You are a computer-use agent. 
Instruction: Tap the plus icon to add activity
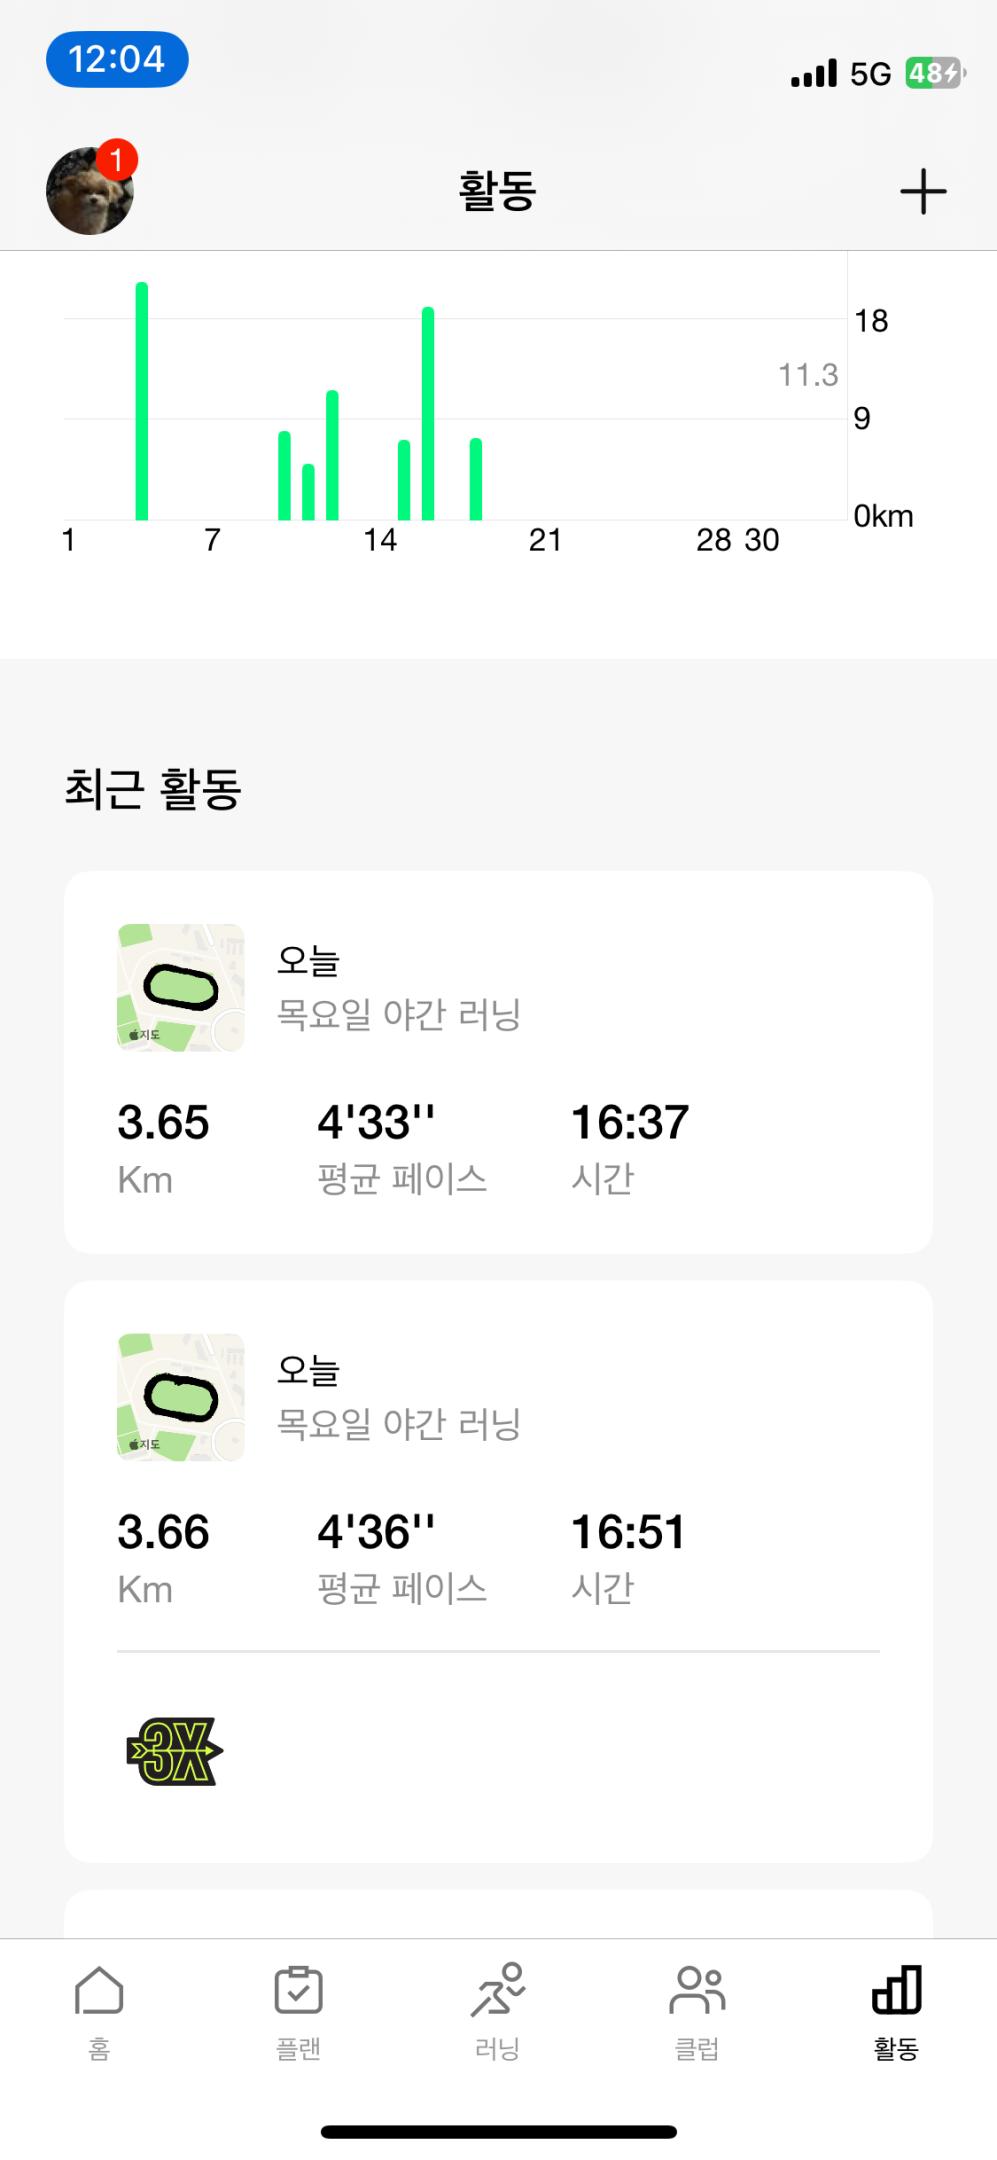point(922,191)
